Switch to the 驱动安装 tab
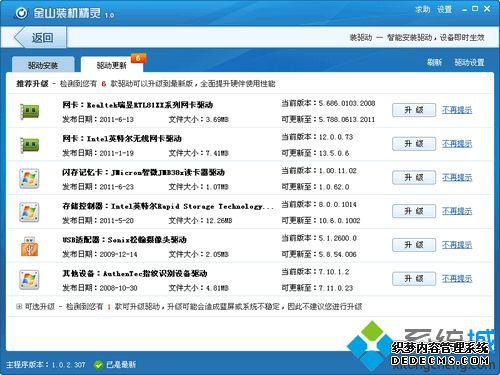The height and width of the screenshot is (375, 500). click(43, 65)
